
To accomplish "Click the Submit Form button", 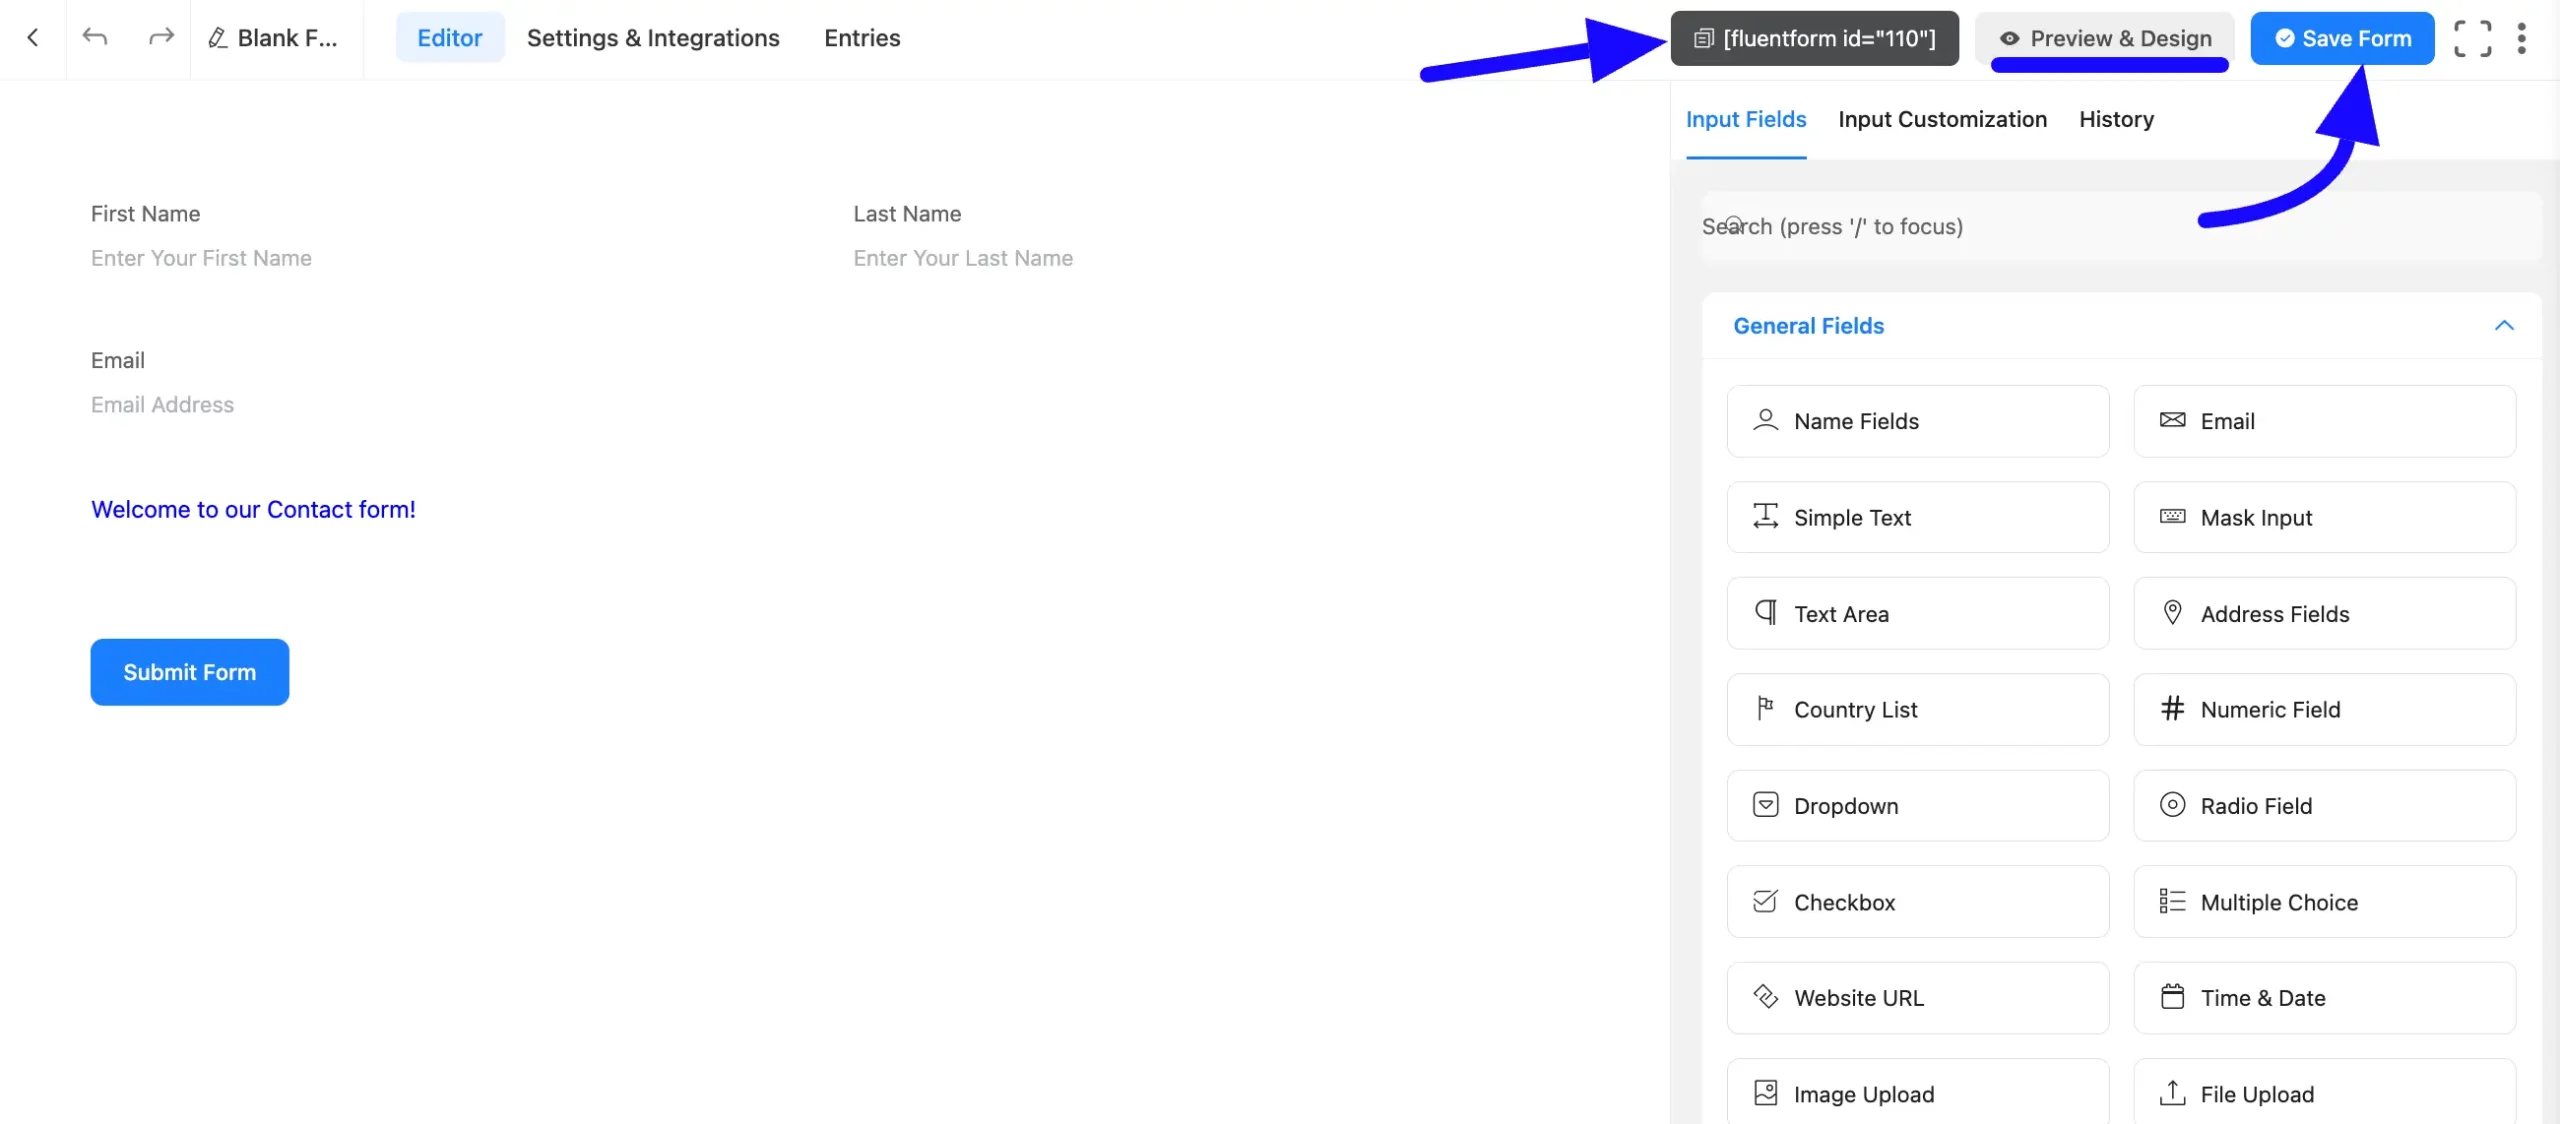I will click(x=190, y=672).
